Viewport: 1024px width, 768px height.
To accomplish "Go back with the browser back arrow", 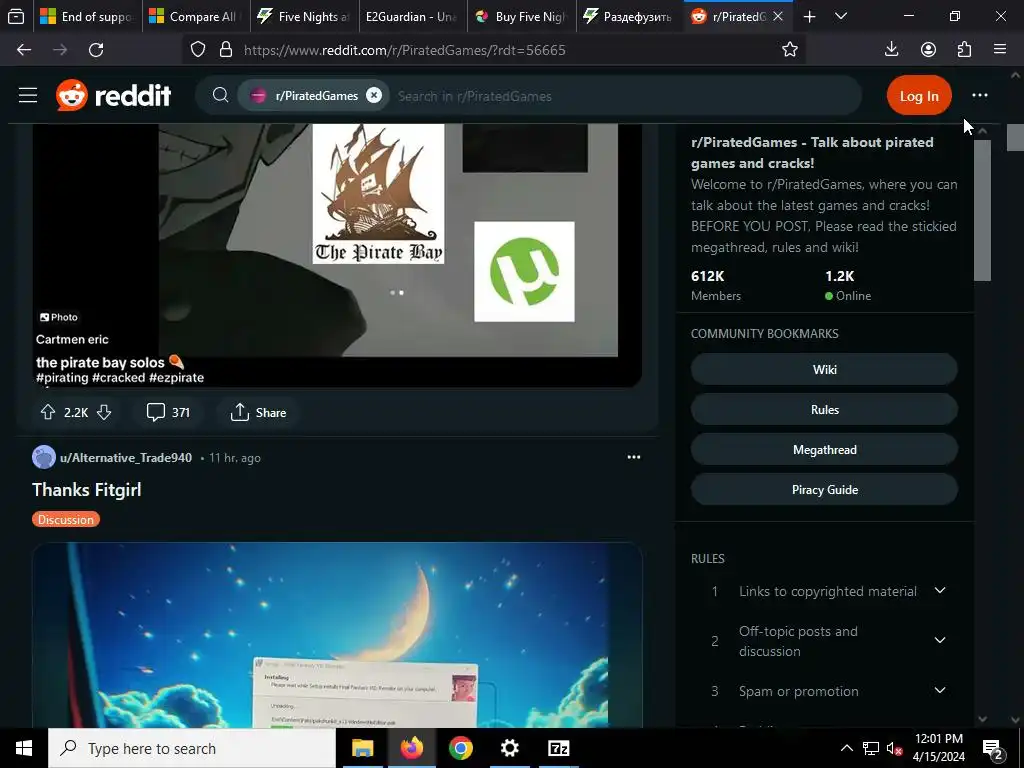I will tap(24, 50).
